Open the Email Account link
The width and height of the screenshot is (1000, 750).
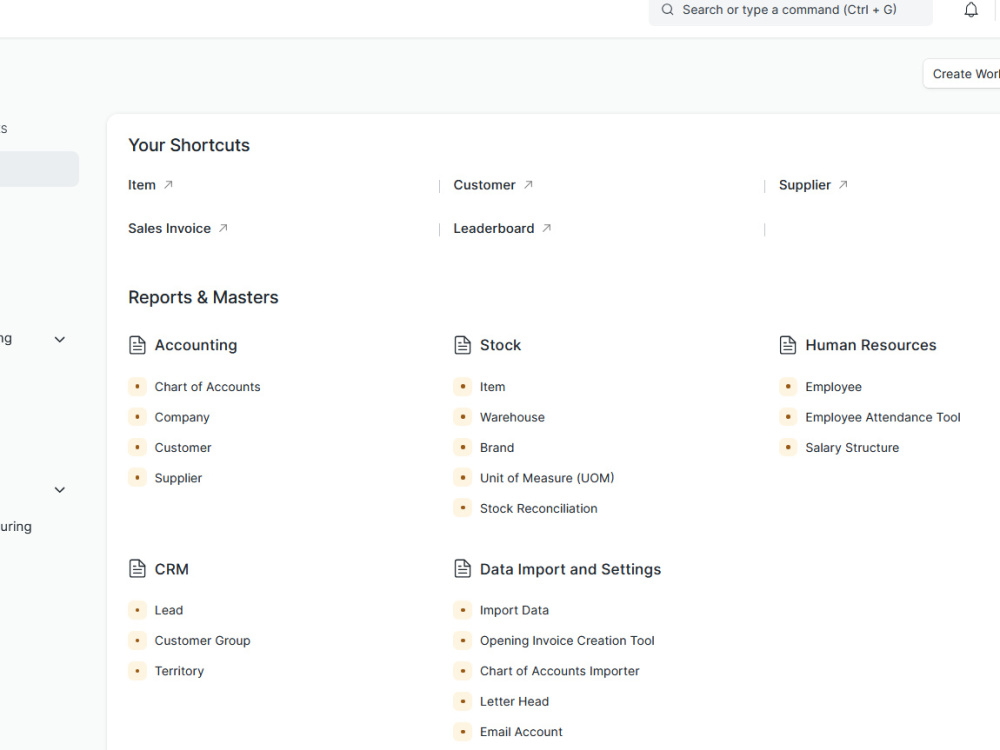tap(521, 732)
